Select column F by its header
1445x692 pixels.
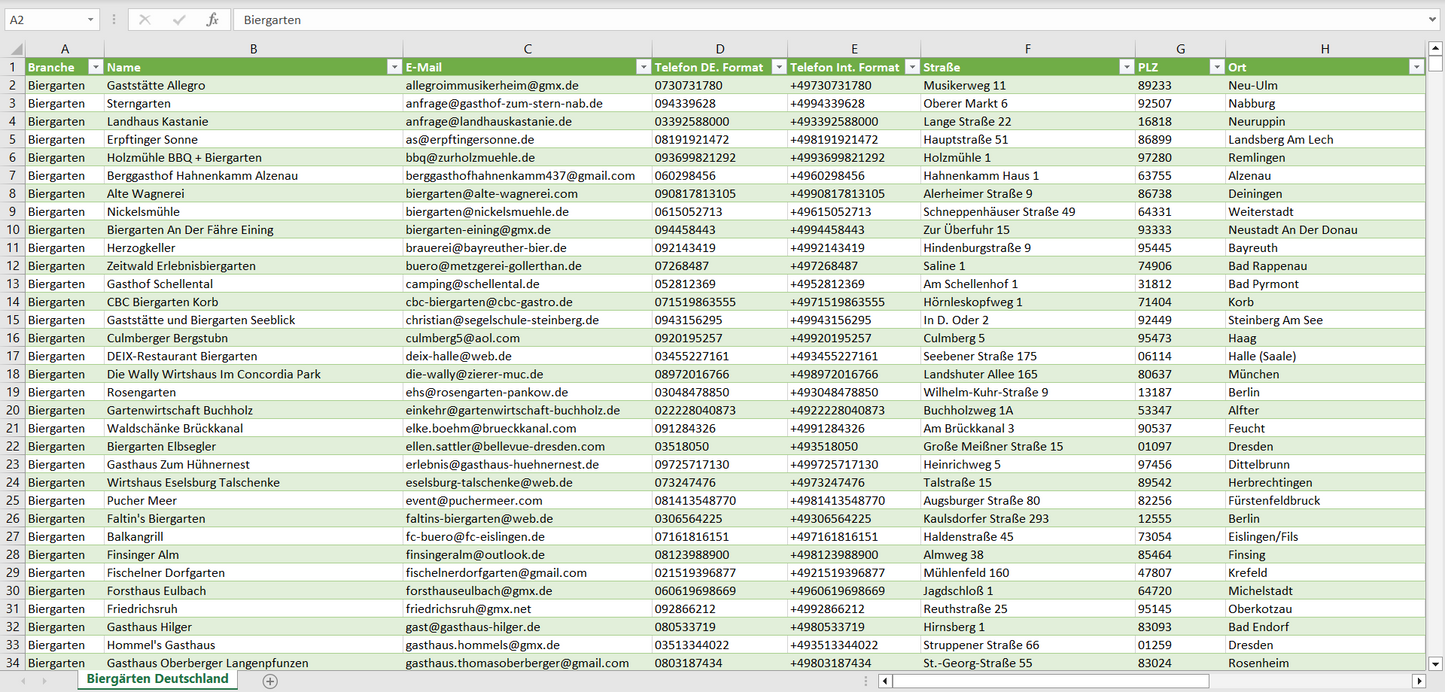(x=1027, y=49)
